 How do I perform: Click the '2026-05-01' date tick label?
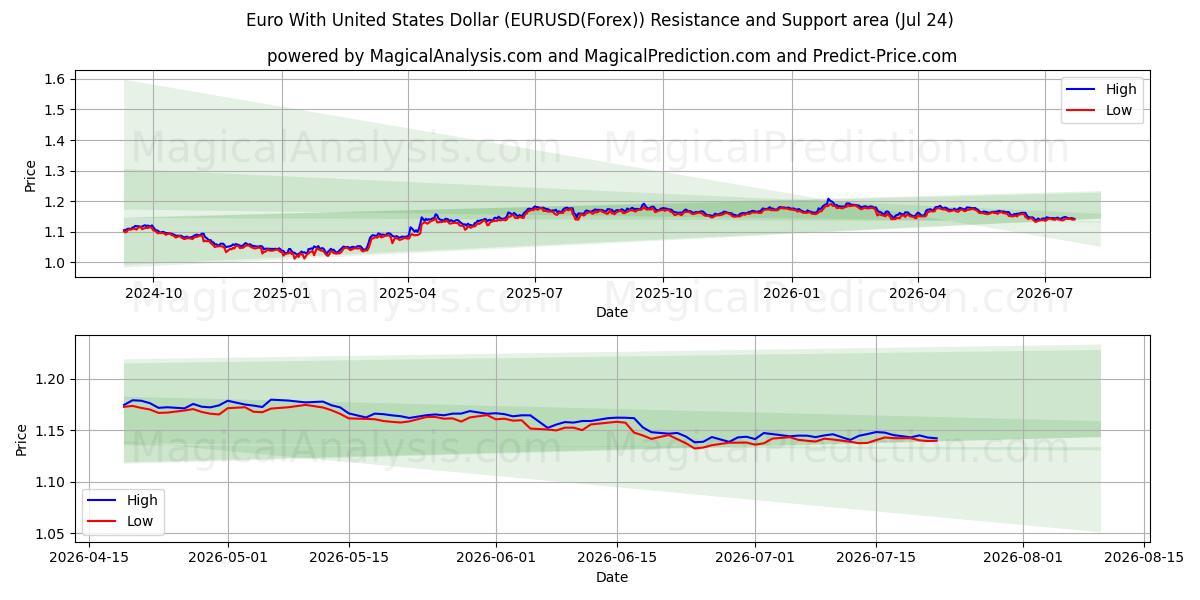[228, 559]
